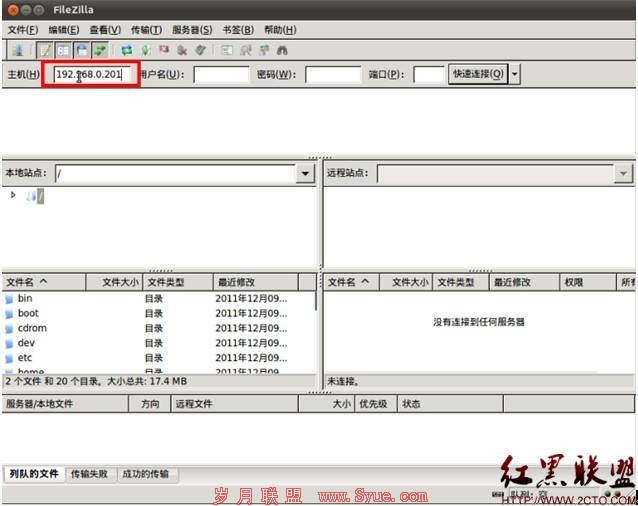The image size is (638, 506).
Task: Click the 本地站点 path field
Action: pyautogui.click(x=175, y=174)
